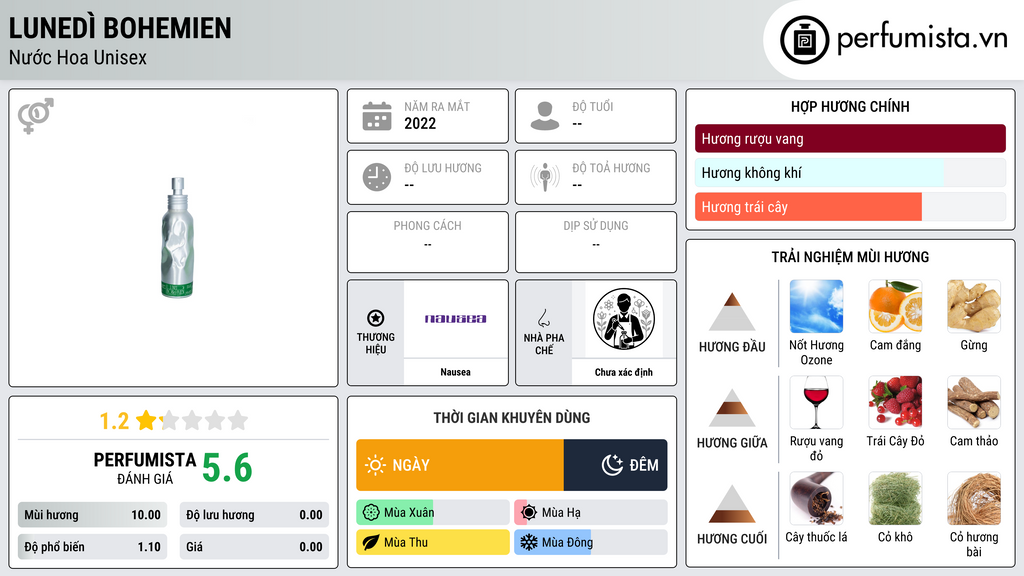1024x576 pixels.
Task: Select the Cam thảo licorice image
Action: (x=974, y=402)
